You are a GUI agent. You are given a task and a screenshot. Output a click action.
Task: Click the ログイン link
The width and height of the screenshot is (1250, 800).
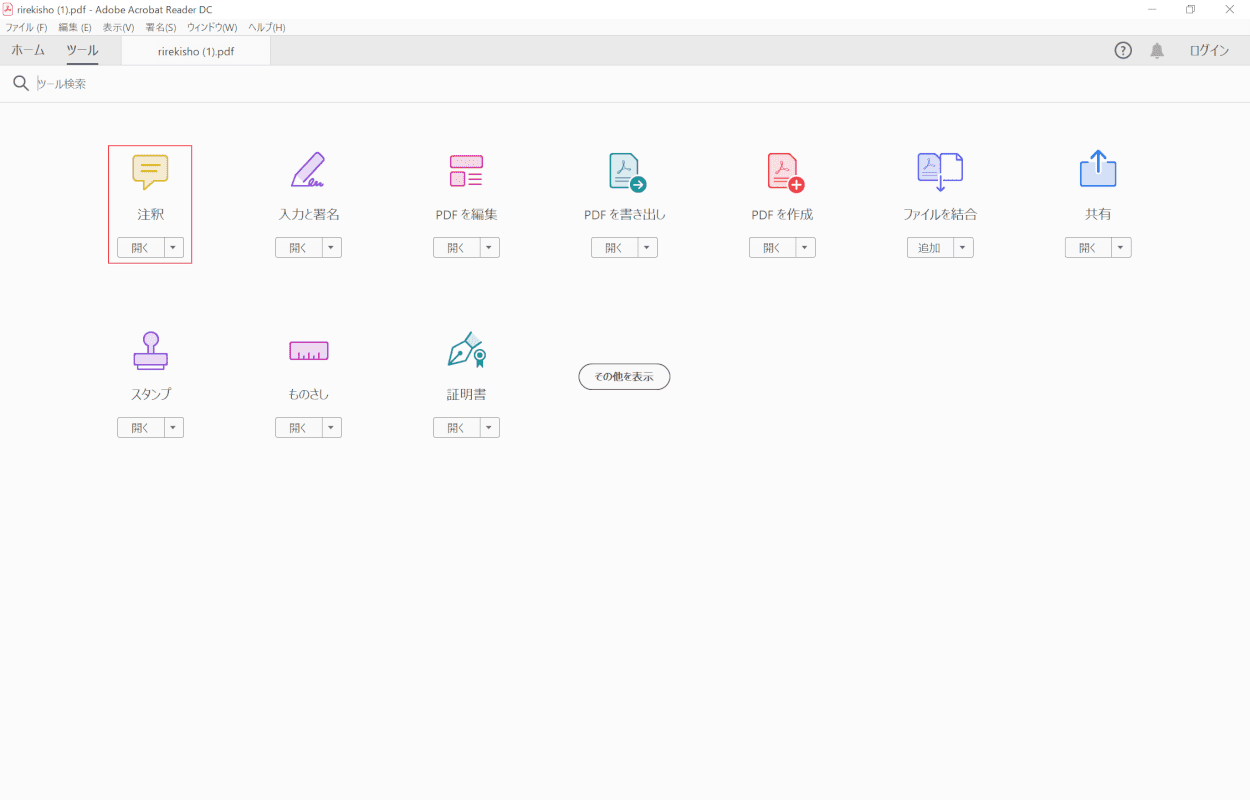(1209, 51)
